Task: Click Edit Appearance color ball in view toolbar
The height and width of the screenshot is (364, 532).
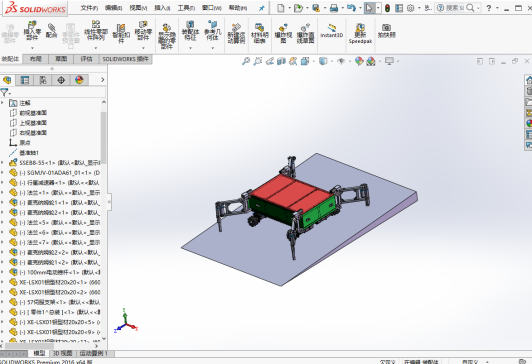Action: point(359,61)
